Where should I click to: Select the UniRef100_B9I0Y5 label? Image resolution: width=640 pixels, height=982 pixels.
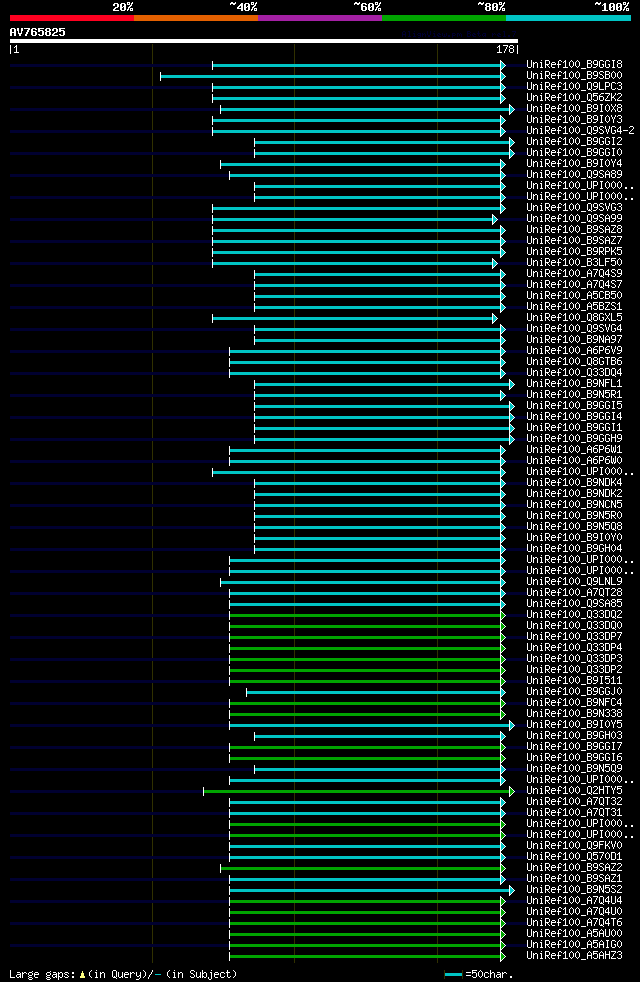pyautogui.click(x=574, y=725)
